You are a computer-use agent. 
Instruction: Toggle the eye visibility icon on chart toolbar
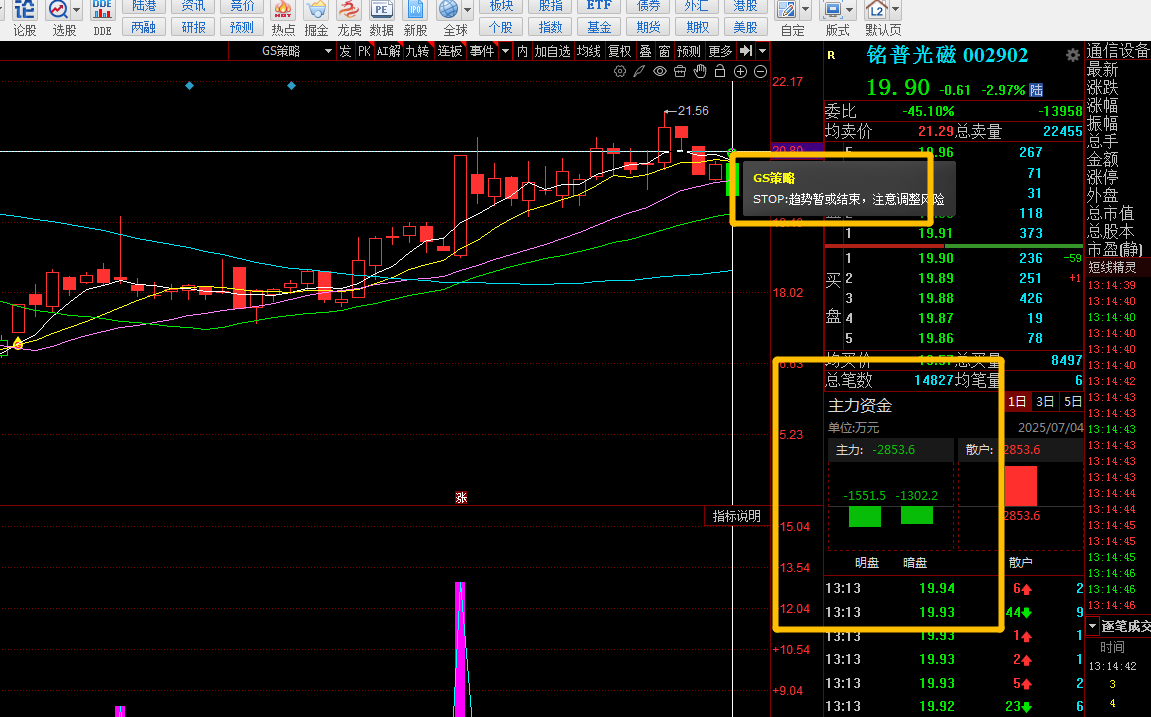660,71
